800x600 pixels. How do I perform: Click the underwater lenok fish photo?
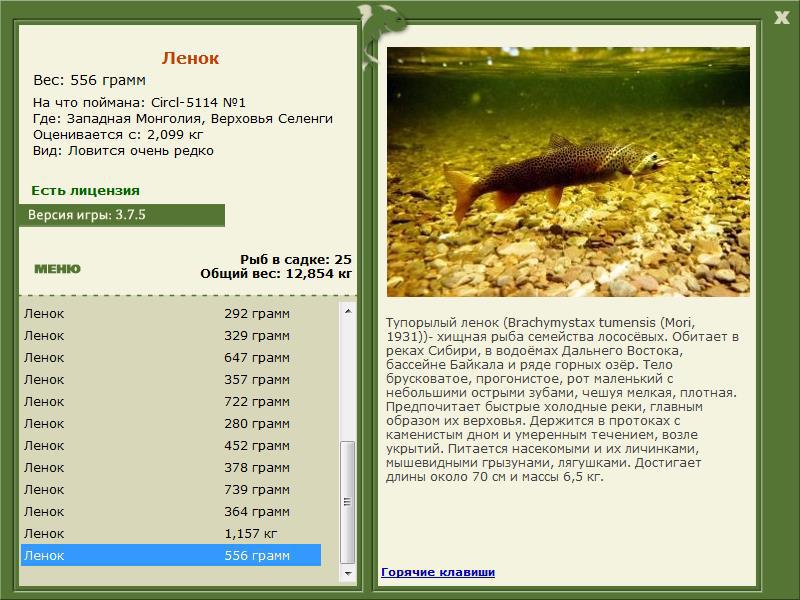568,172
